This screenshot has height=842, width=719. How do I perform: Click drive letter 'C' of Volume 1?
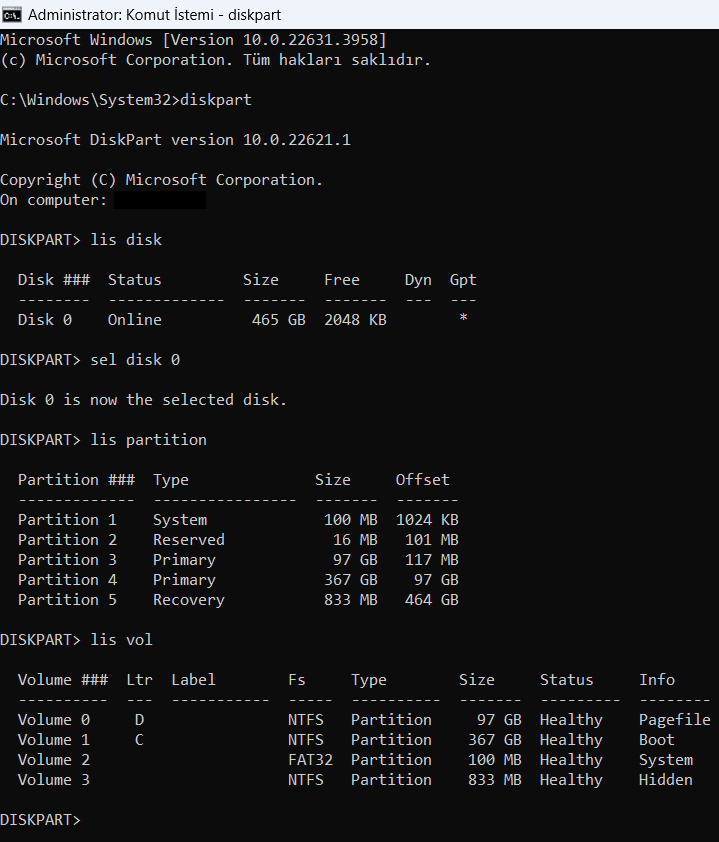139,740
